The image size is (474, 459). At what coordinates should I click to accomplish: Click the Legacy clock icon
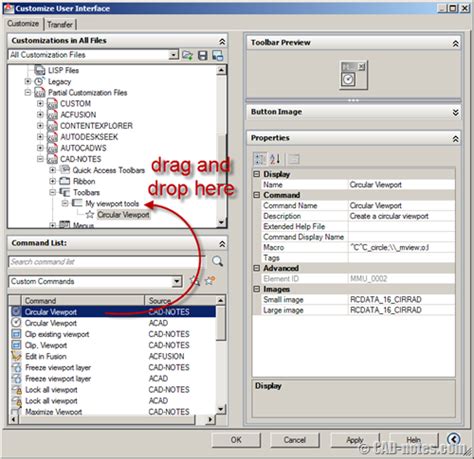(40, 81)
